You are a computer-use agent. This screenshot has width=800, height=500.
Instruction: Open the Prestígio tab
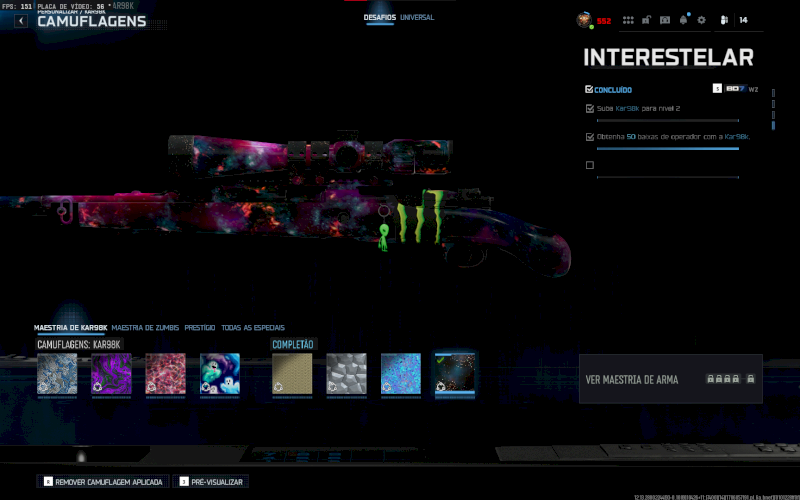199,328
